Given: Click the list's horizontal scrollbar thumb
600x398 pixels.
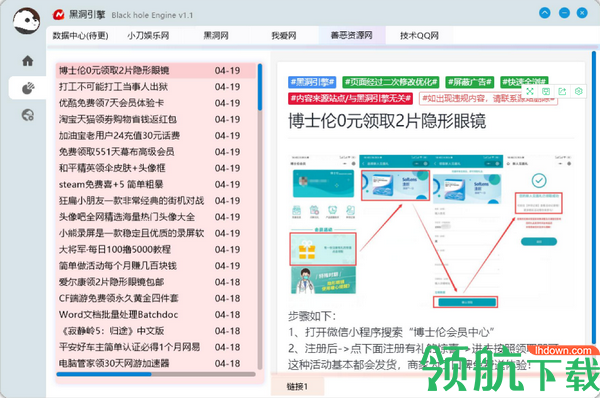Looking at the screenshot, I should pos(104,374).
